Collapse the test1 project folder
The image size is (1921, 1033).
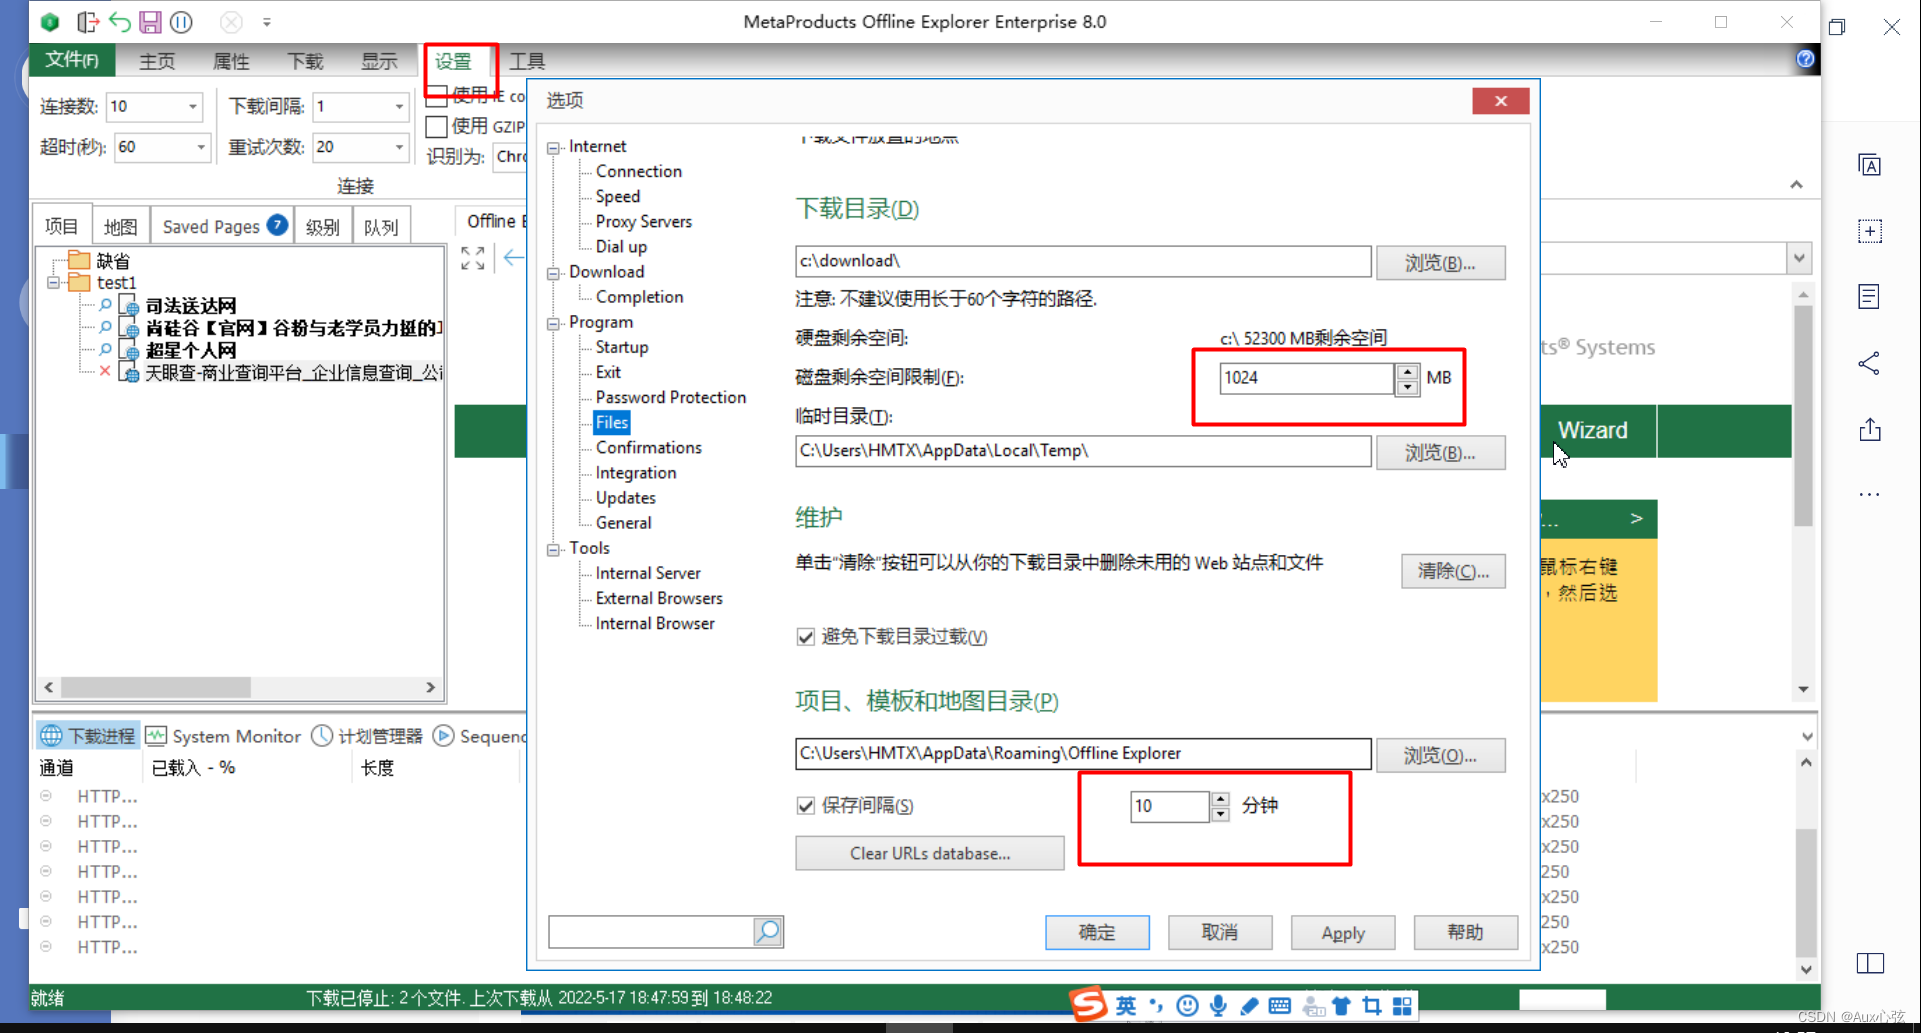coord(54,283)
